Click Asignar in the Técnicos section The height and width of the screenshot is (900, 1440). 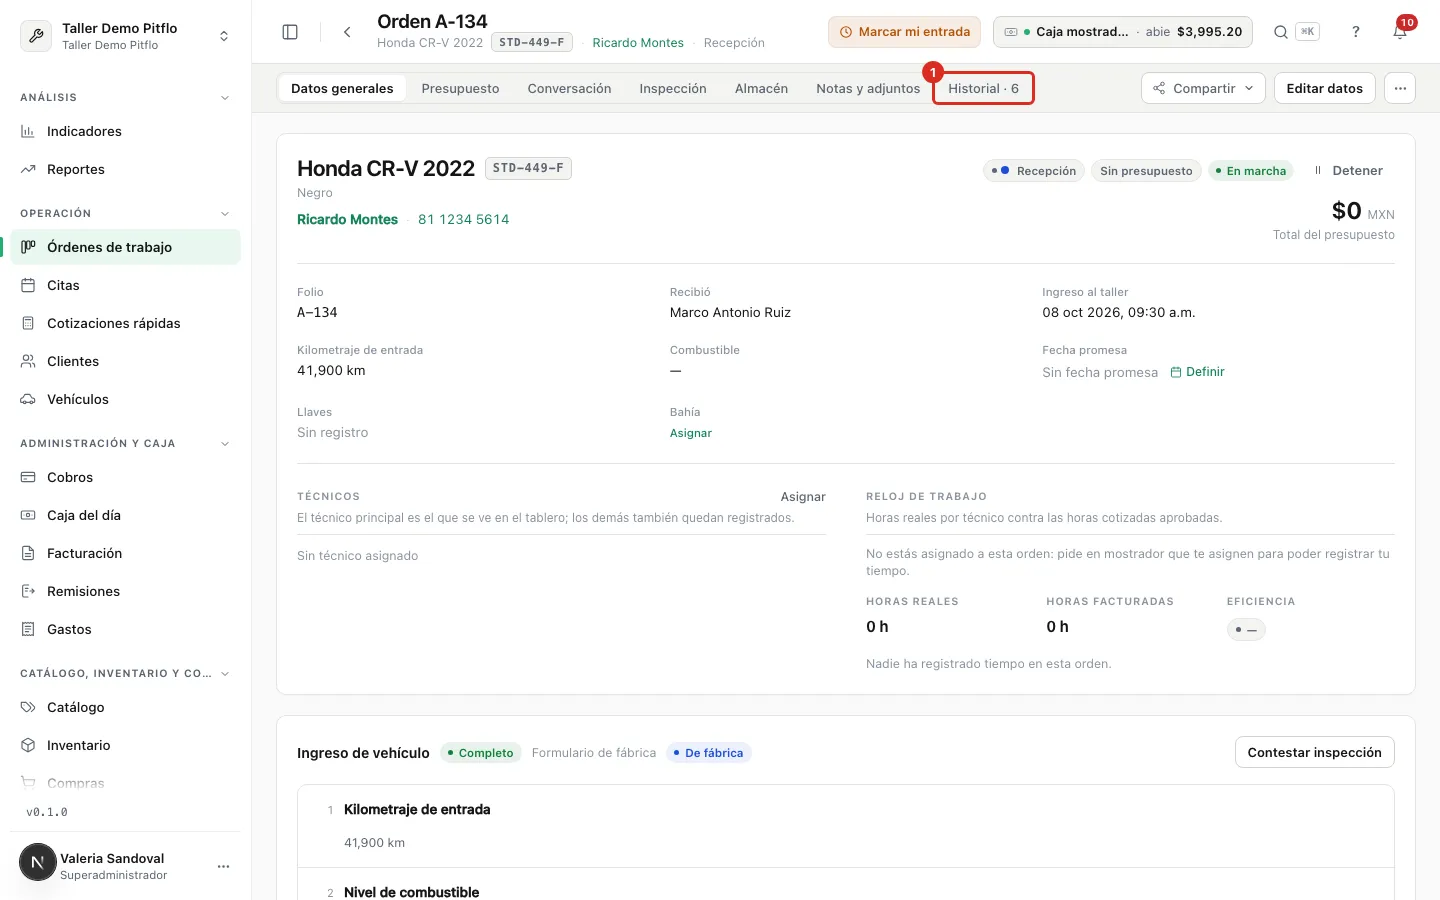pyautogui.click(x=803, y=496)
